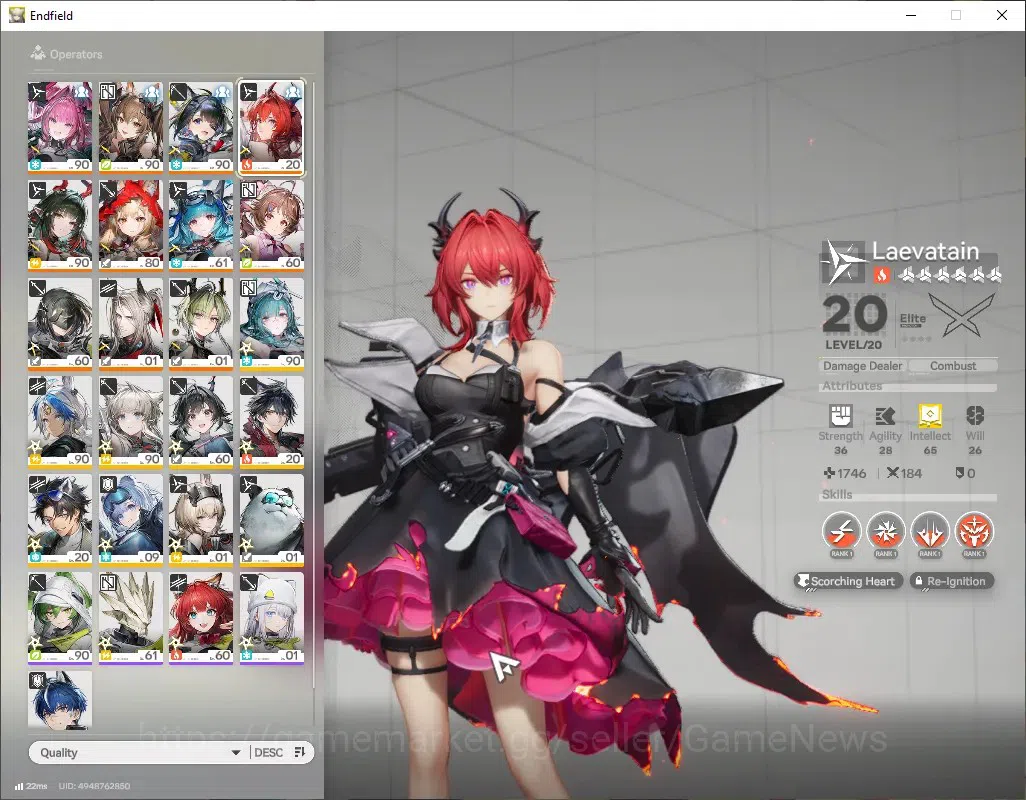Select the black-haired level 60 operator in fourth row
1026x800 pixels.
201,421
